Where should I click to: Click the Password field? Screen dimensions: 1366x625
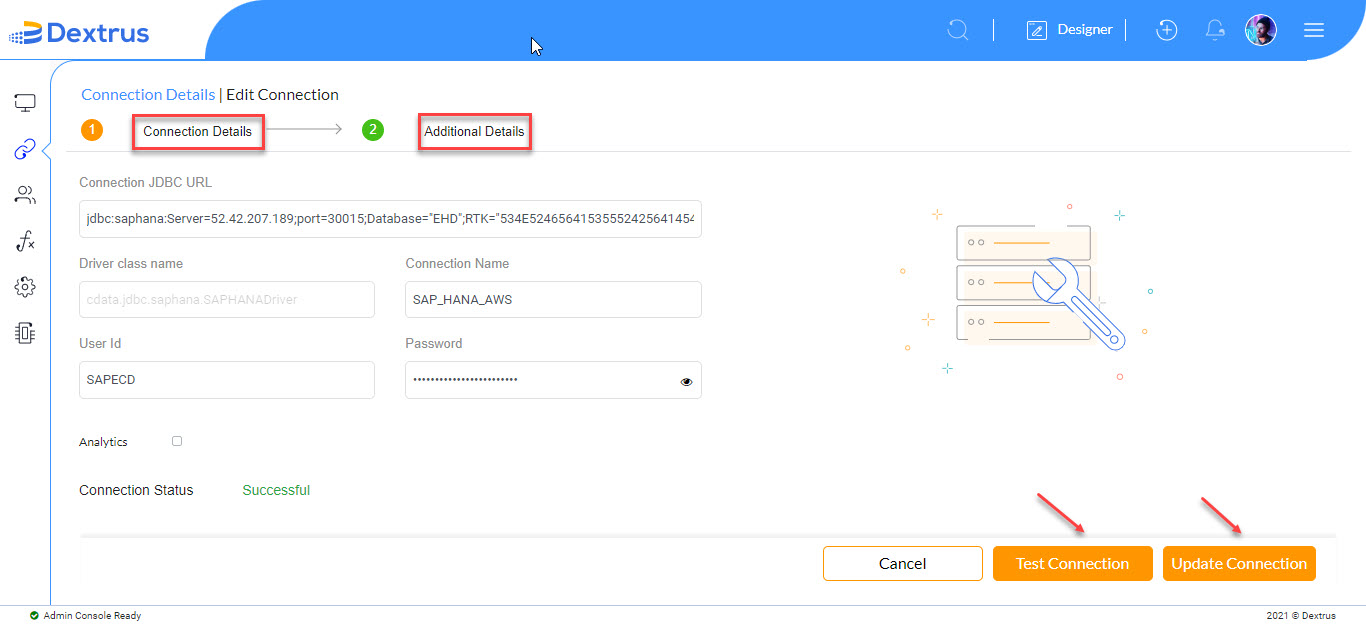(x=553, y=380)
